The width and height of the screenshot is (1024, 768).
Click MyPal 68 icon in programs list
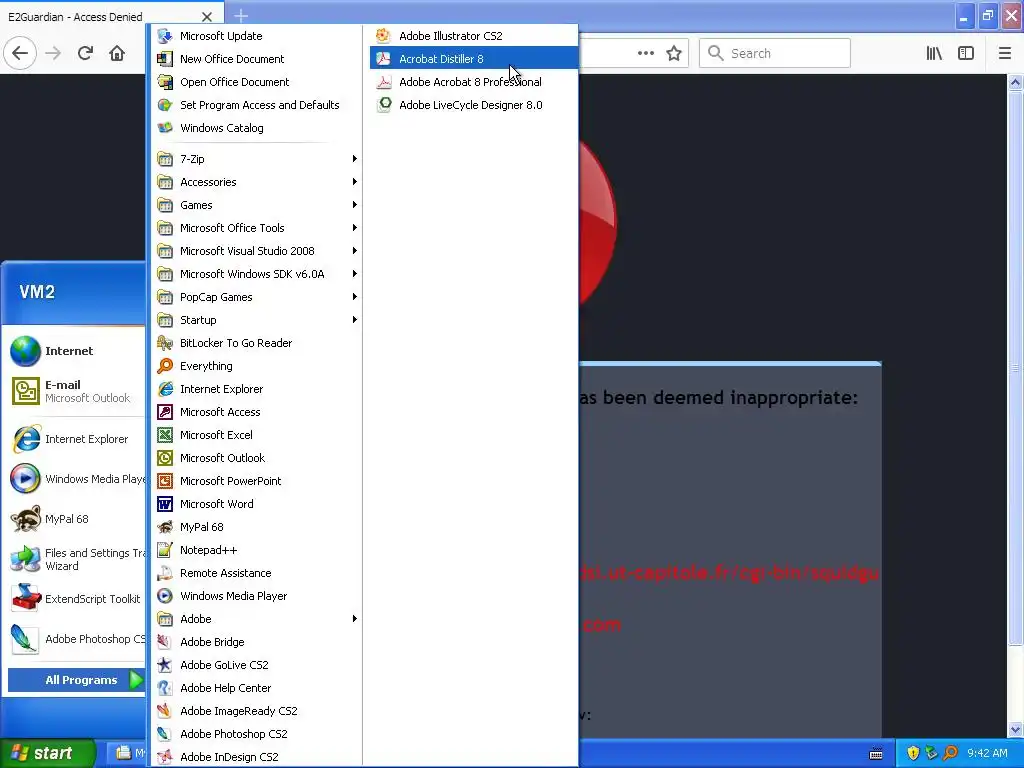[165, 527]
